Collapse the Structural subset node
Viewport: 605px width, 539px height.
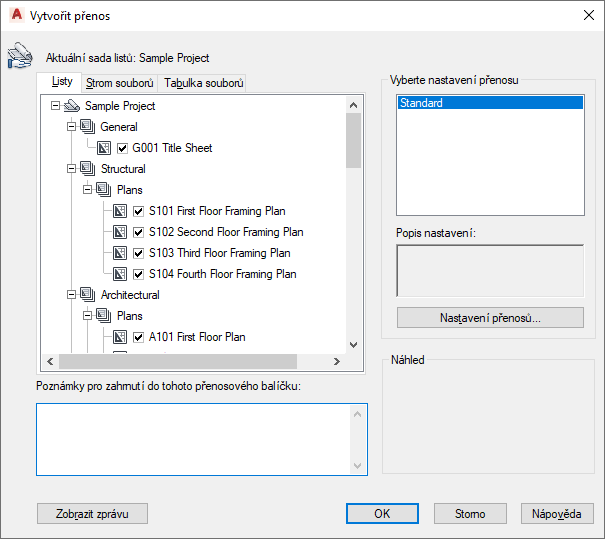click(71, 169)
